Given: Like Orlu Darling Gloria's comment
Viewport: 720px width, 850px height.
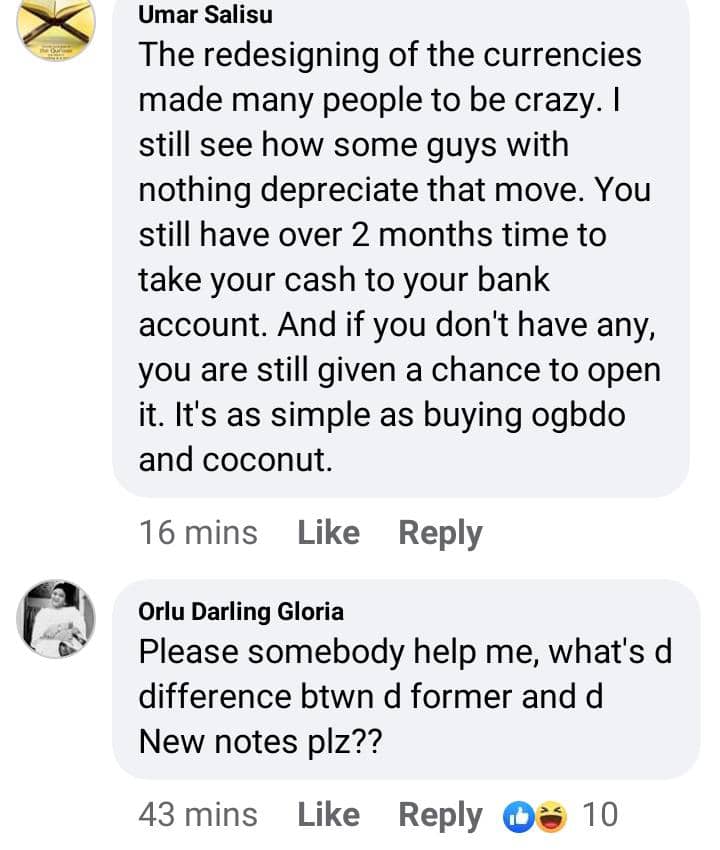Looking at the screenshot, I should click(x=328, y=815).
